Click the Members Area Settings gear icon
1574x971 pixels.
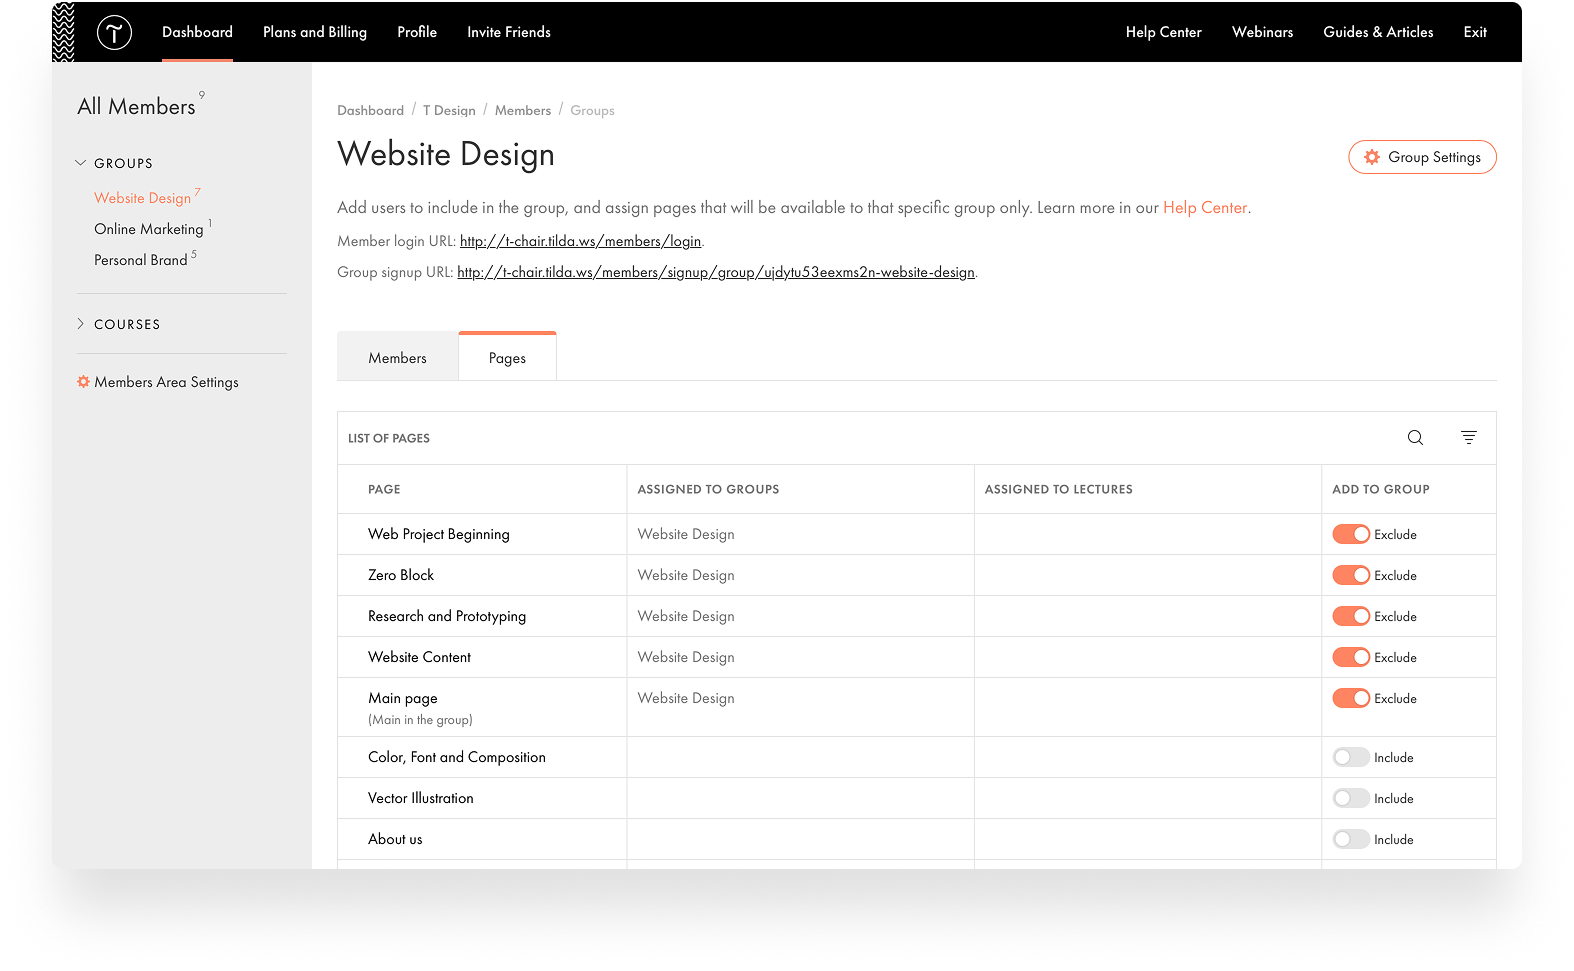tap(84, 382)
